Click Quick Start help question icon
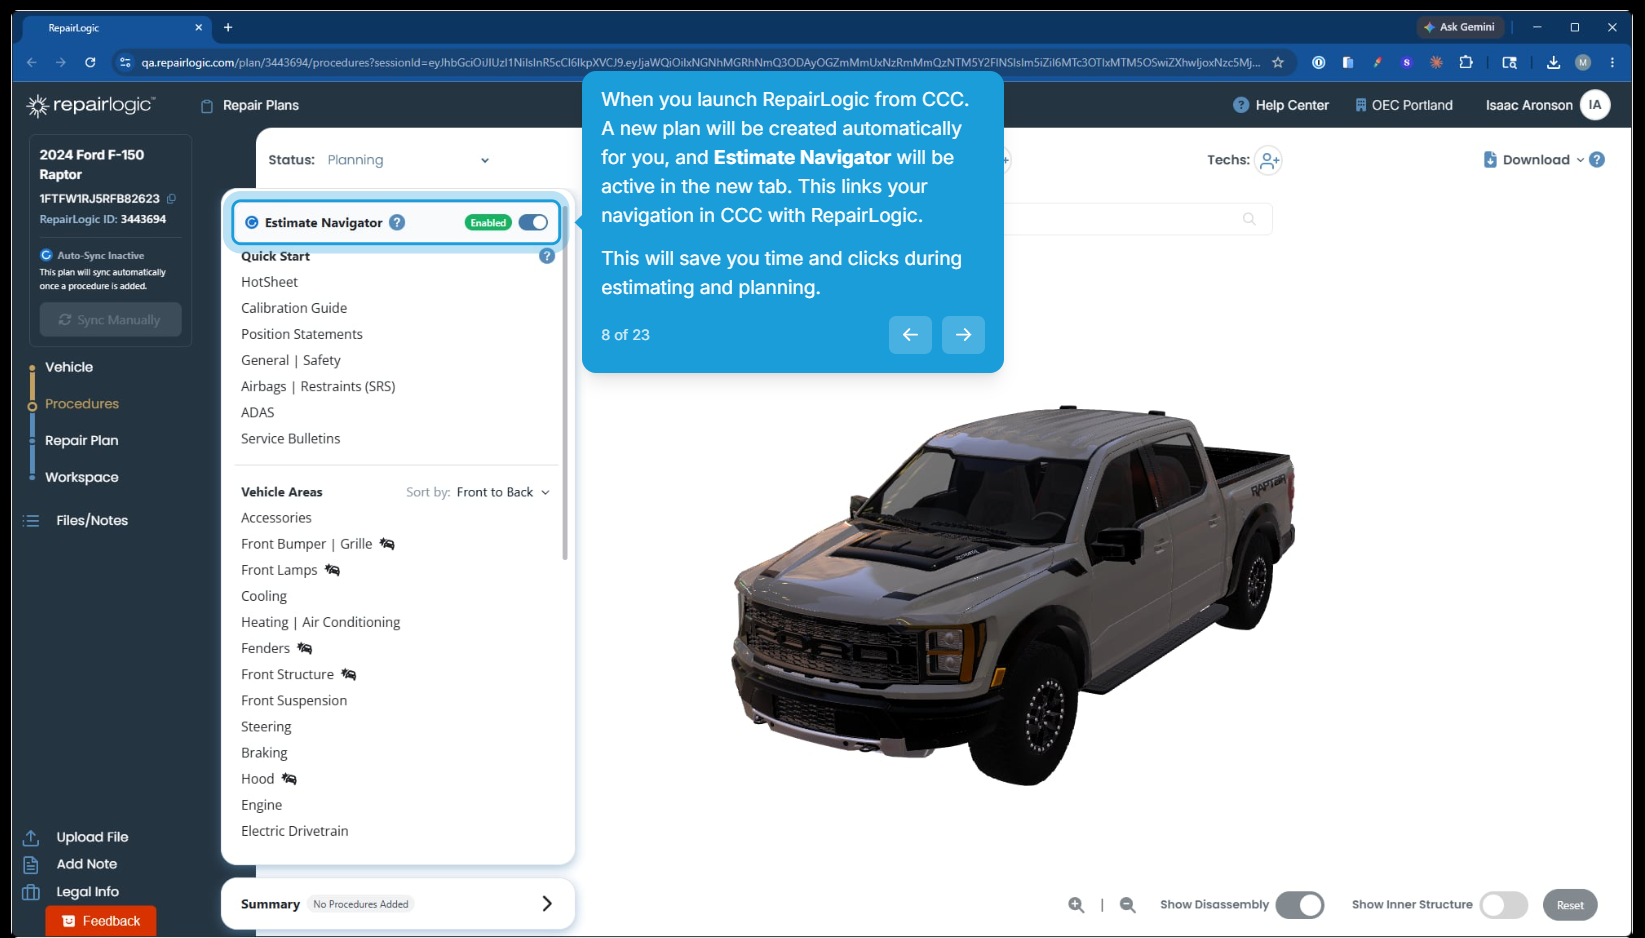 coord(547,256)
